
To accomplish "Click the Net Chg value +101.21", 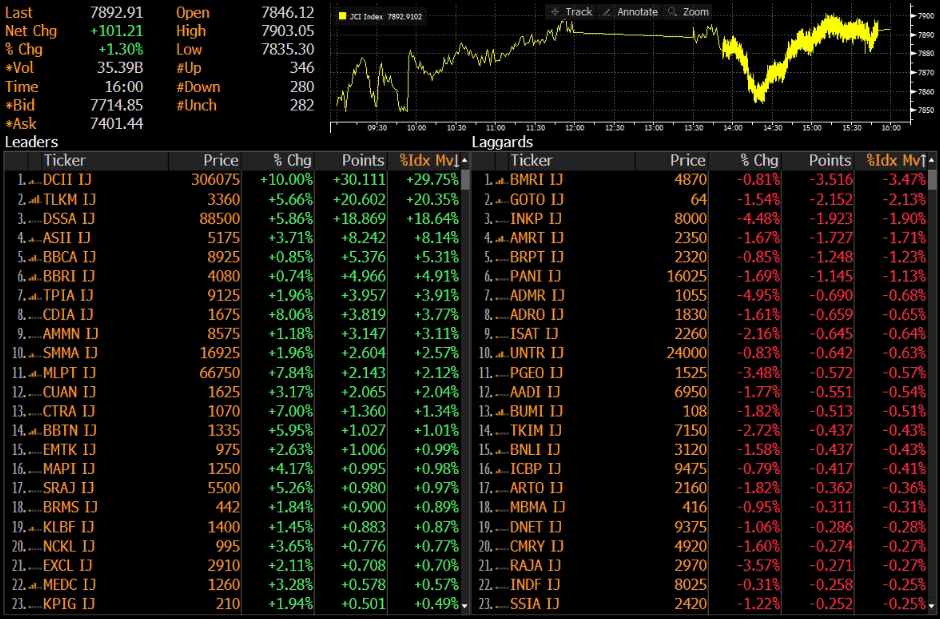I will [x=116, y=31].
